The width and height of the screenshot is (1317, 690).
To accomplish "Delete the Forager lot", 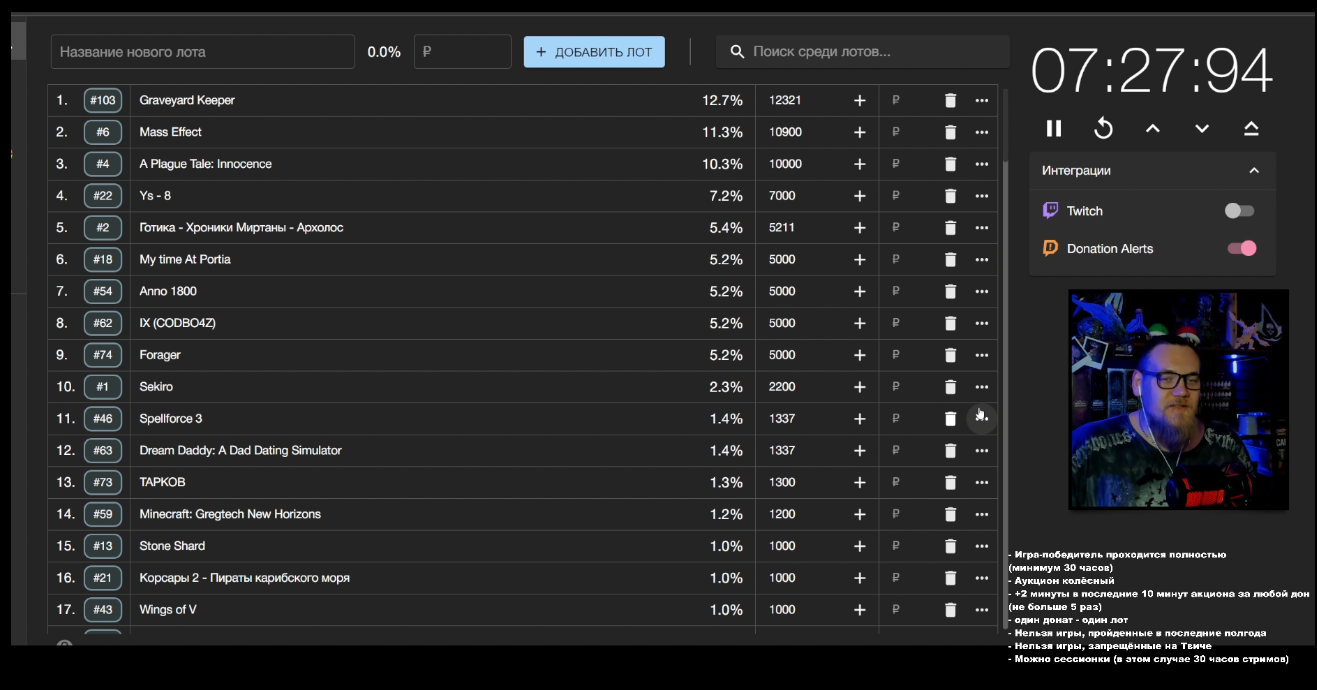I will point(950,355).
